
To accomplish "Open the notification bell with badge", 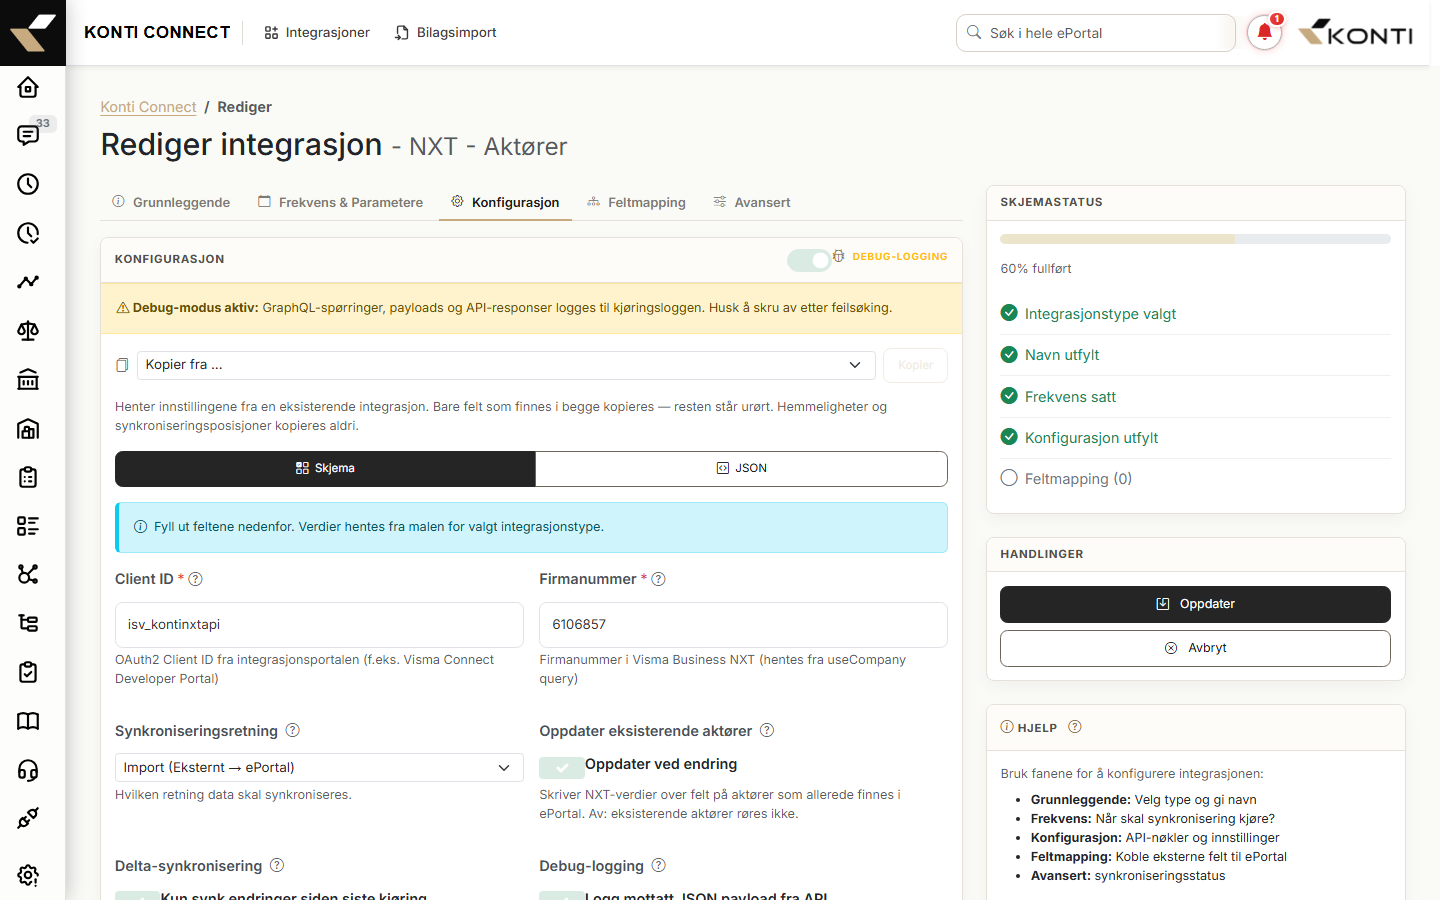I will coord(1265,33).
